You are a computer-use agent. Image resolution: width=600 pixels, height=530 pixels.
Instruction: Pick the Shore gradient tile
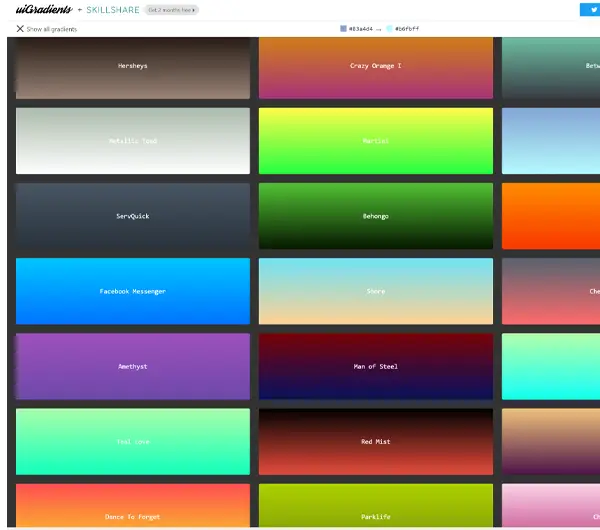click(375, 291)
